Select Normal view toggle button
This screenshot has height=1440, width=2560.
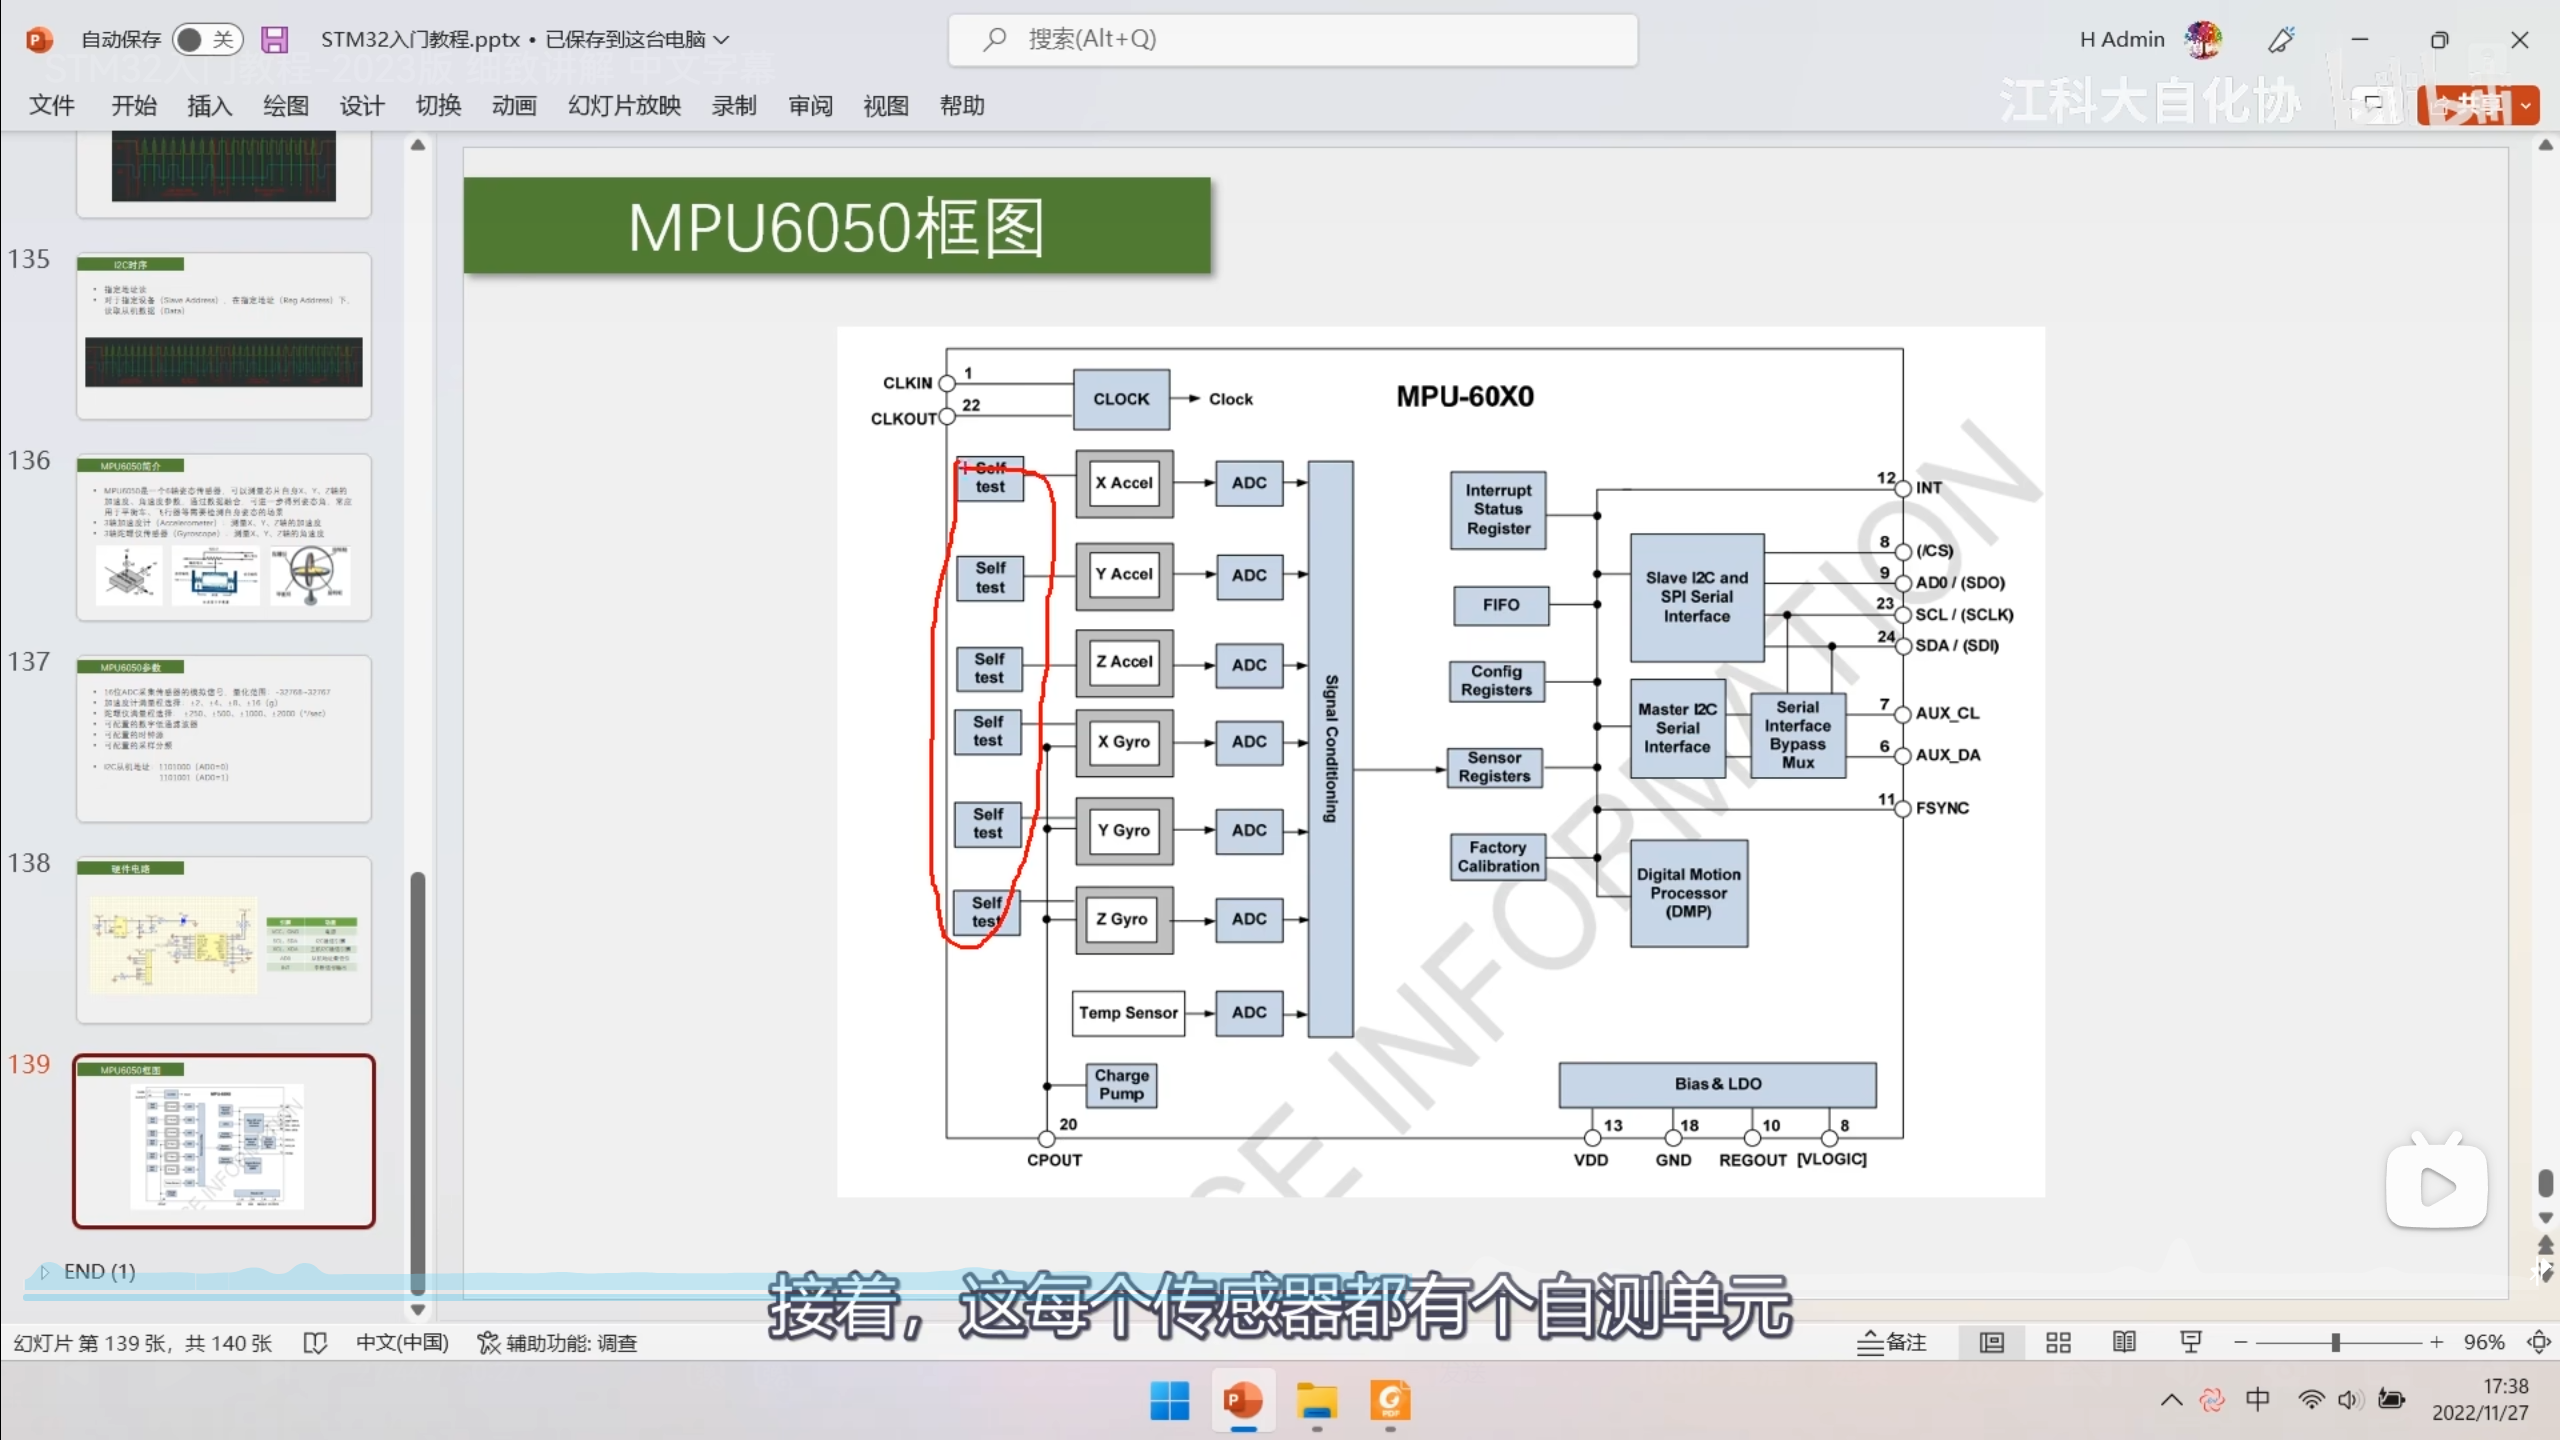tap(1992, 1343)
